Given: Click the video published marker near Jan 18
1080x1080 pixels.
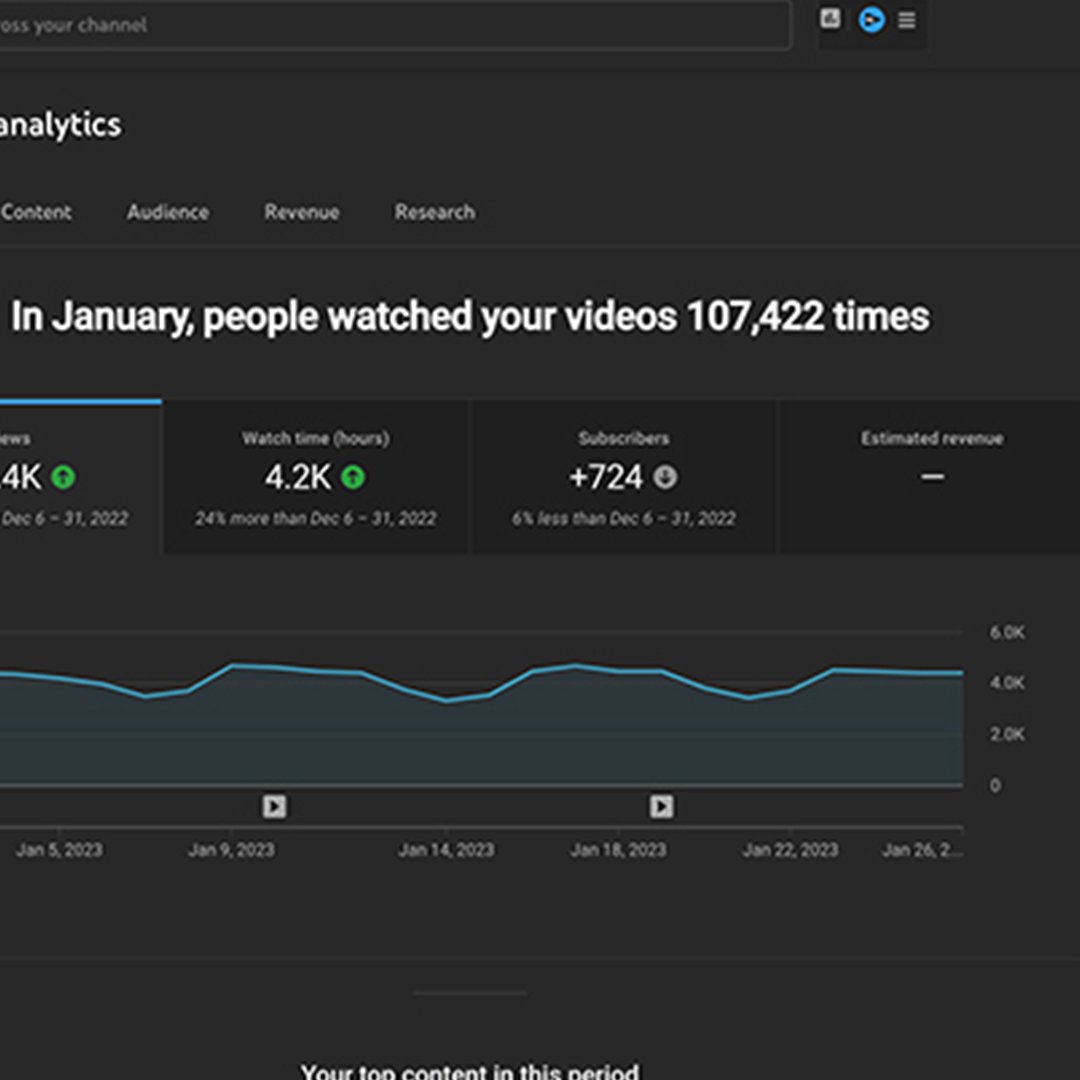Looking at the screenshot, I should (x=661, y=806).
